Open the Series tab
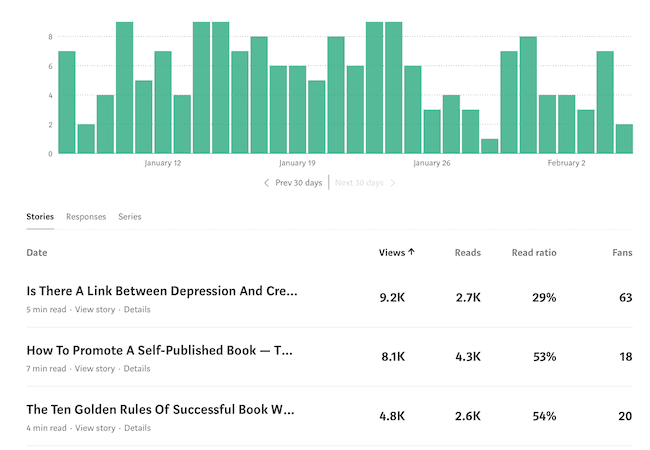The width and height of the screenshot is (650, 450). coord(129,216)
